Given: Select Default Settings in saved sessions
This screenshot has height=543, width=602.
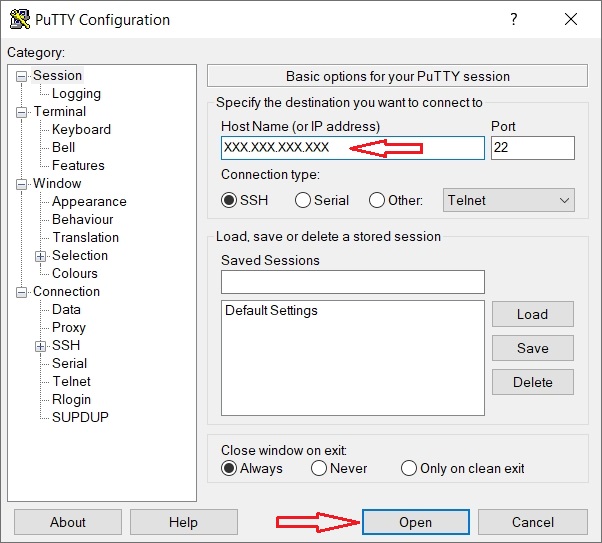Looking at the screenshot, I should pos(271,311).
